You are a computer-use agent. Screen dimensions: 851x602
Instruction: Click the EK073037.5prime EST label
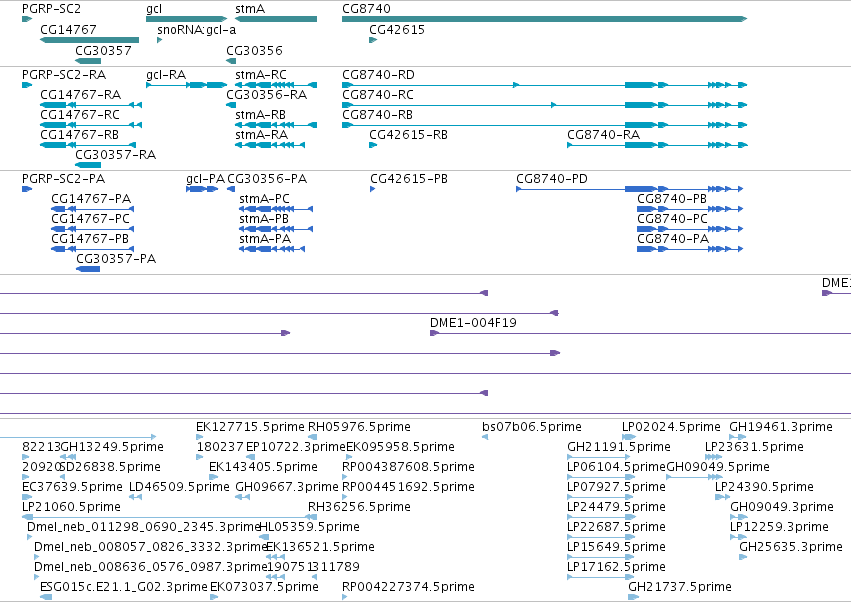pyautogui.click(x=264, y=587)
